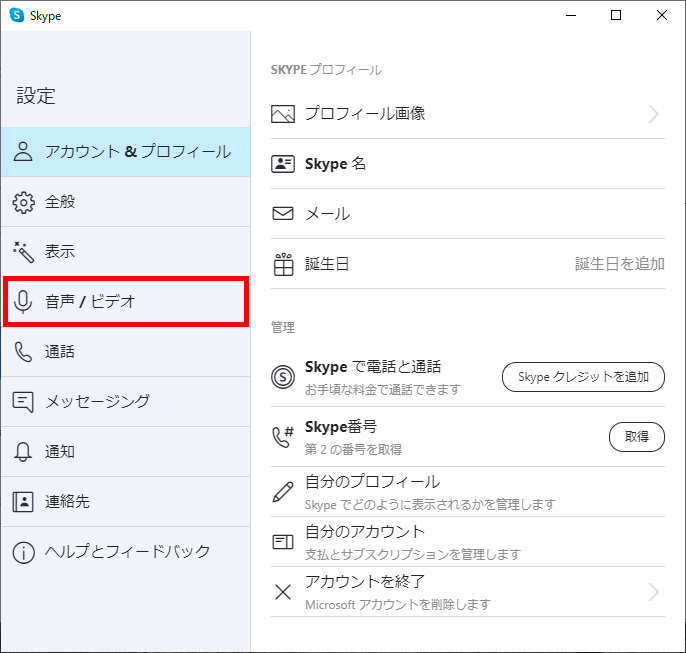Open the ヘルプとフィードバック tab

pyautogui.click(x=126, y=552)
